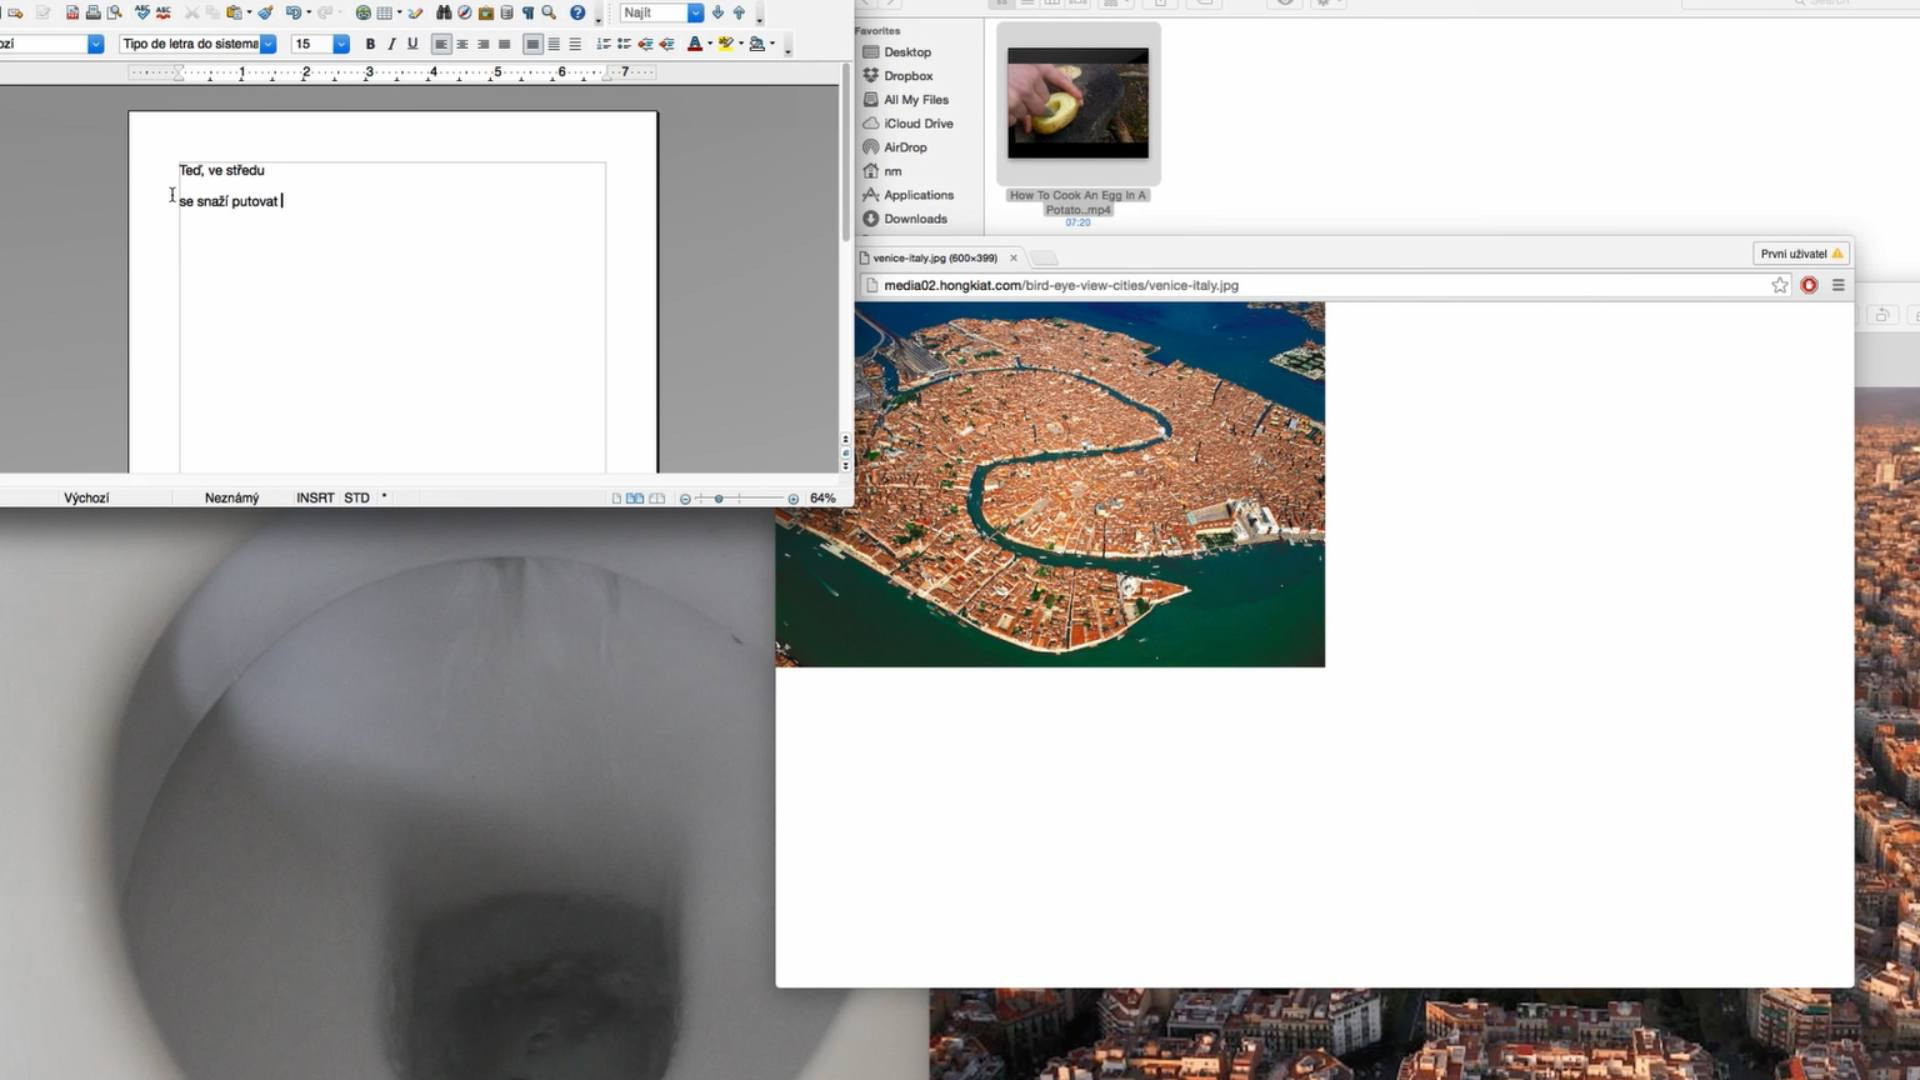Open the font size dropdown

pyautogui.click(x=341, y=44)
